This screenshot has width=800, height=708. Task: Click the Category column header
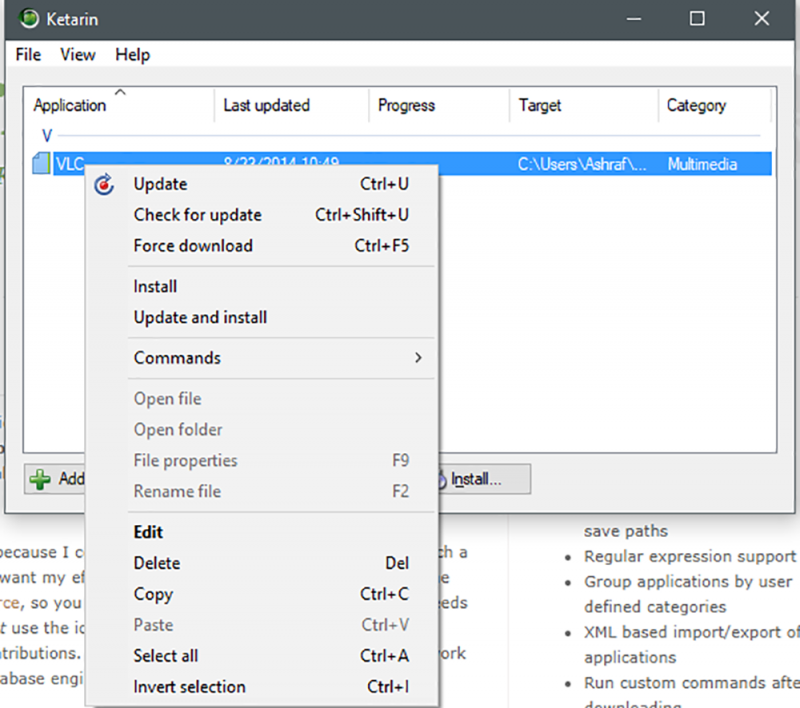click(x=696, y=105)
